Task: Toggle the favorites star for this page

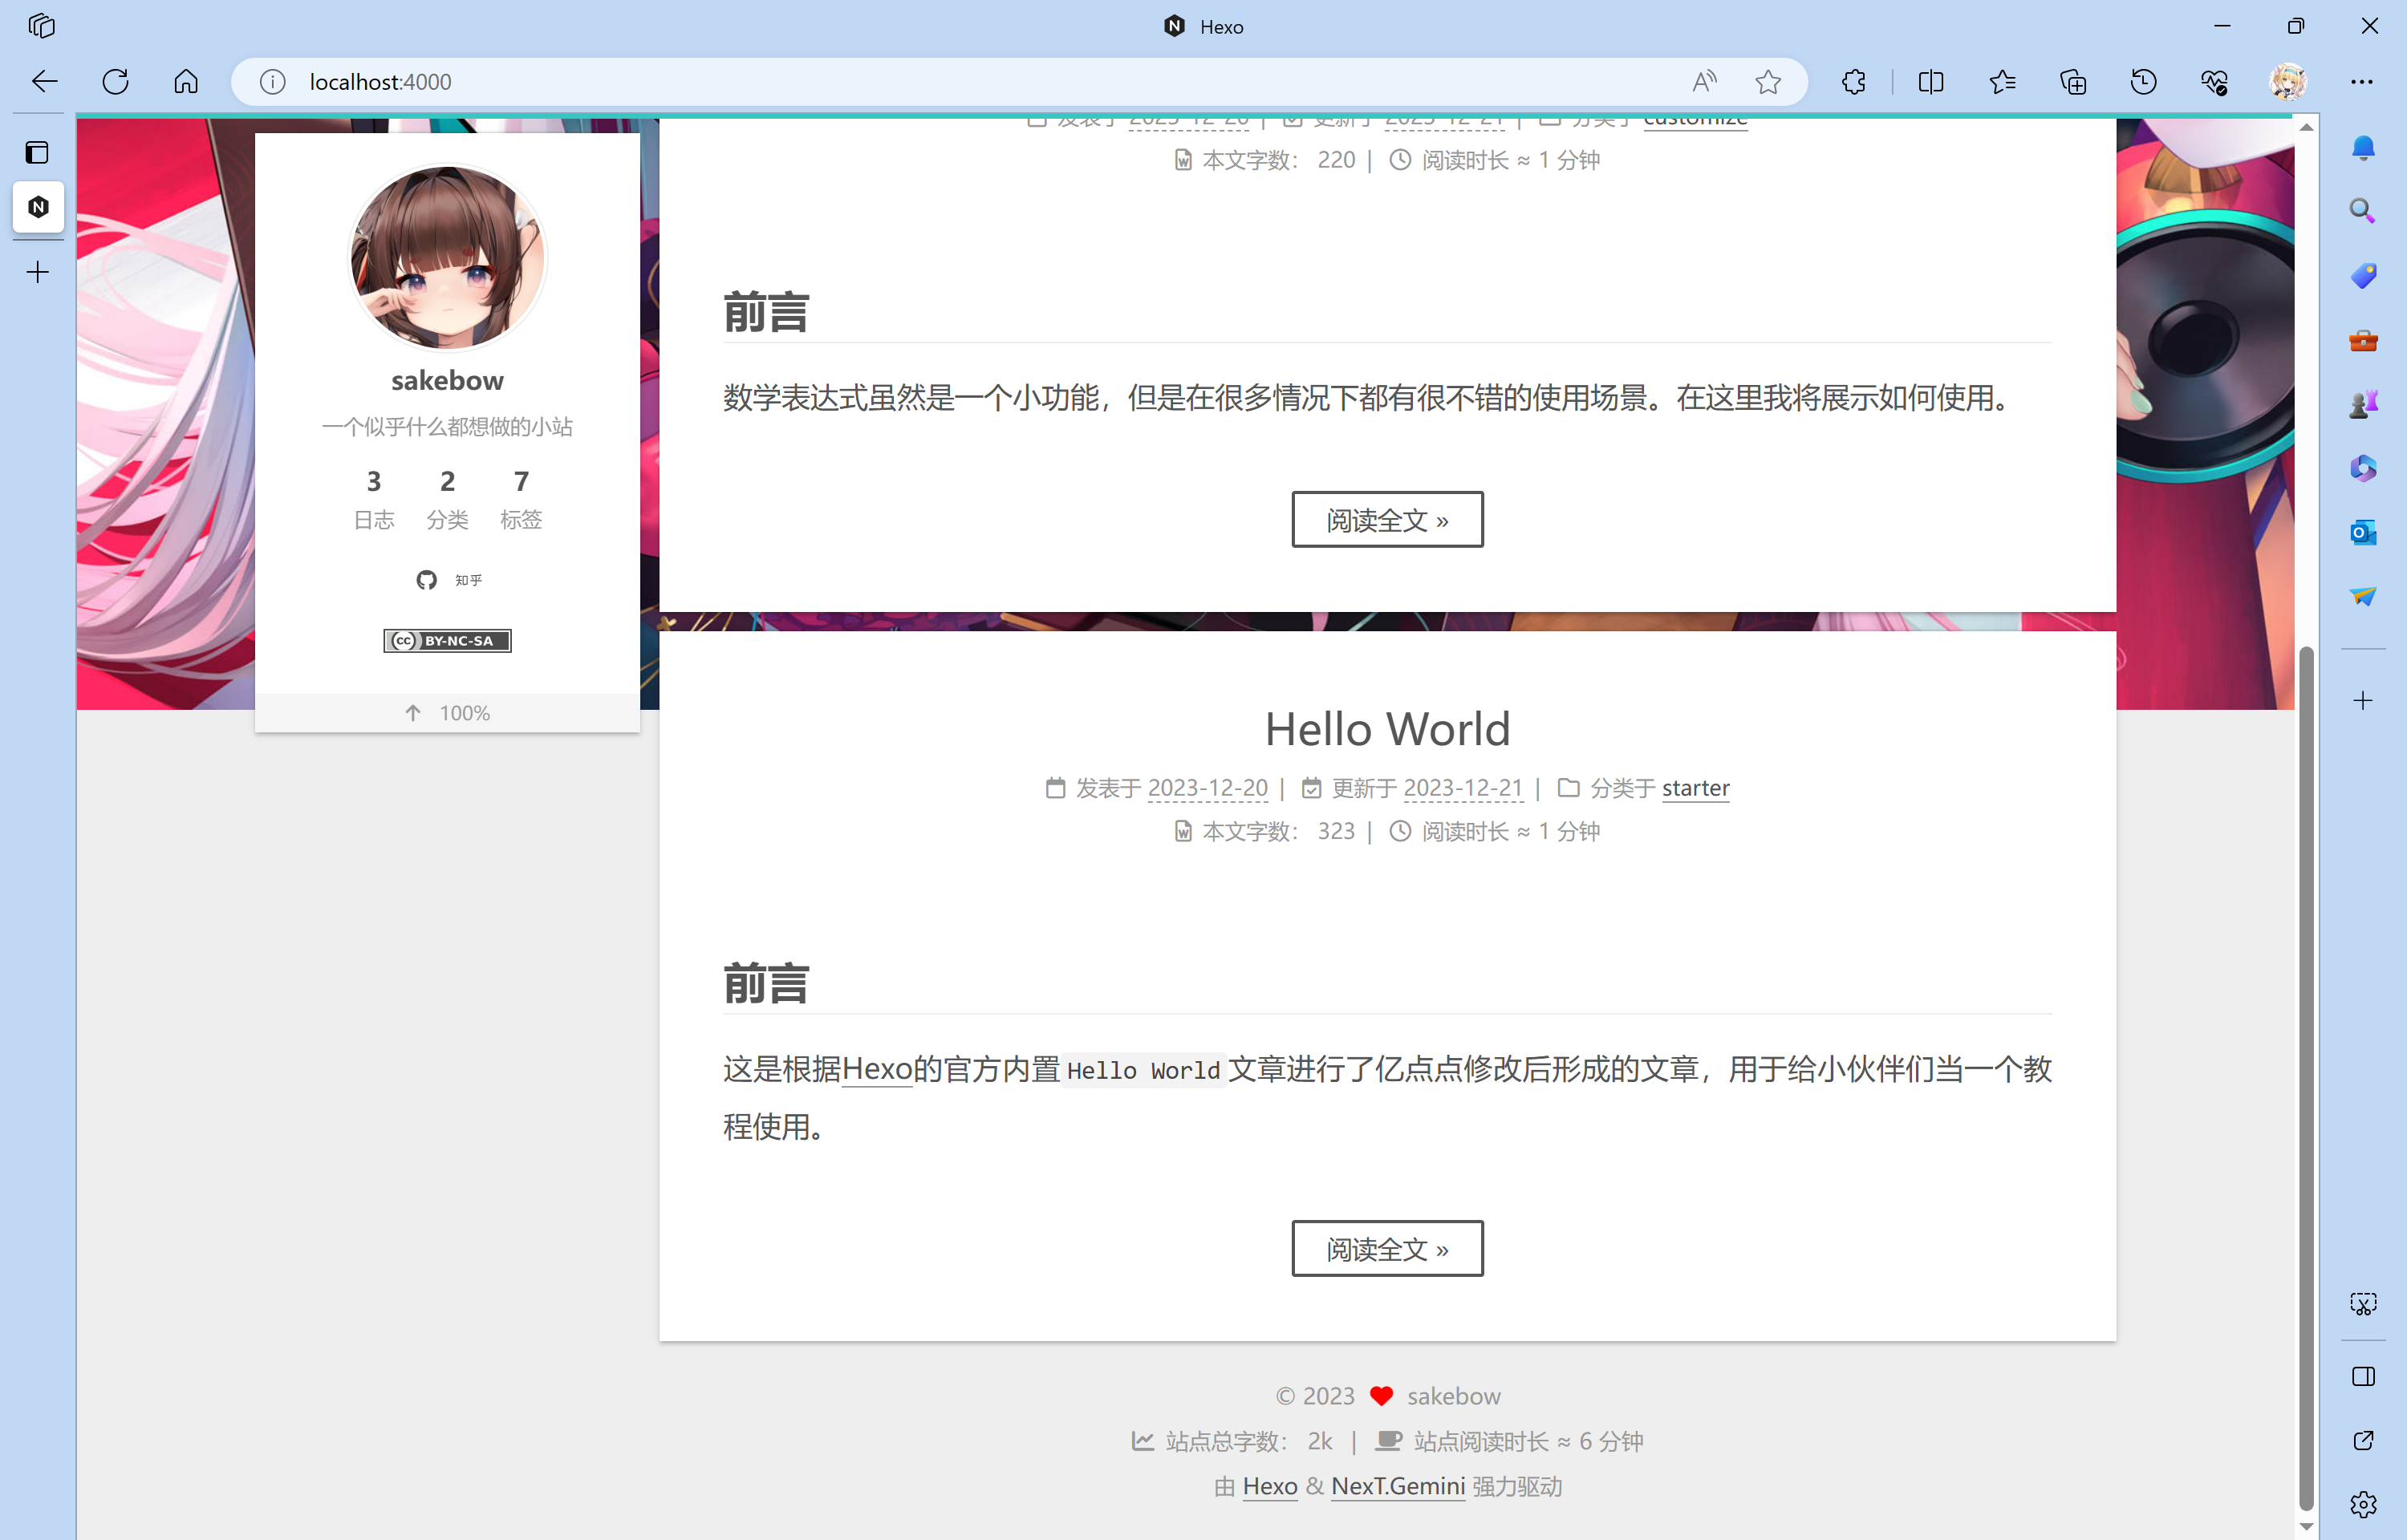Action: [1768, 82]
